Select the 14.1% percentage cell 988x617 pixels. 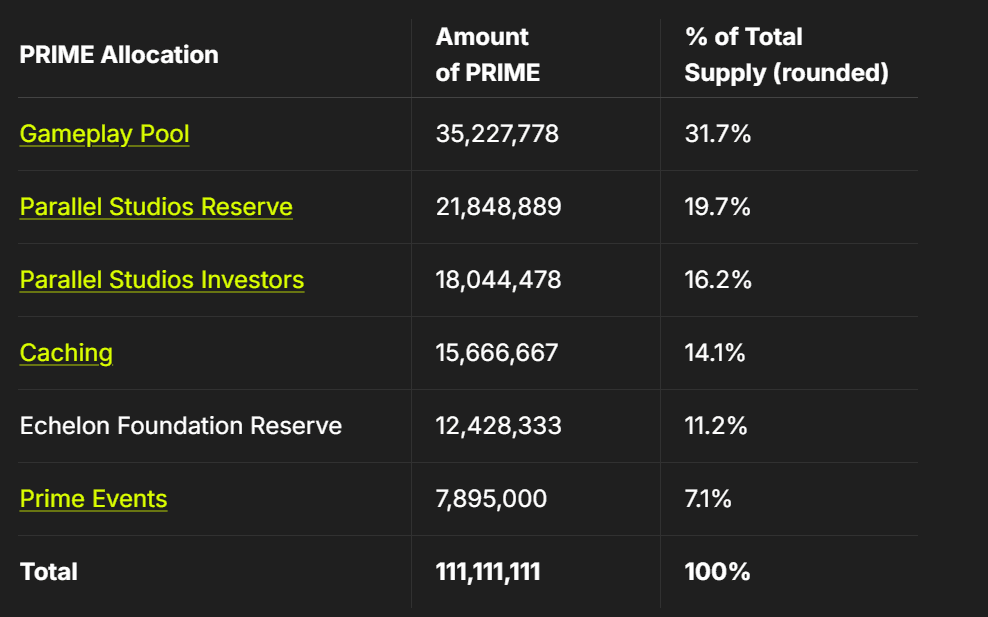click(x=715, y=353)
